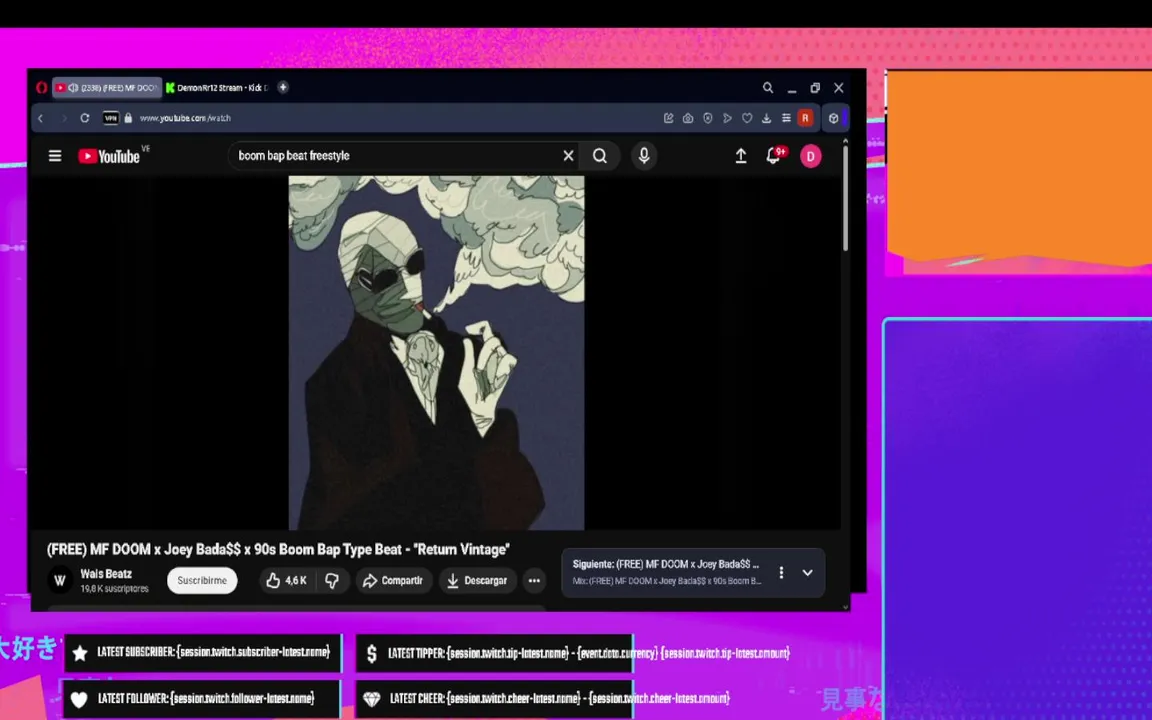Open the D account avatar menu
Image resolution: width=1152 pixels, height=720 pixels.
(811, 156)
